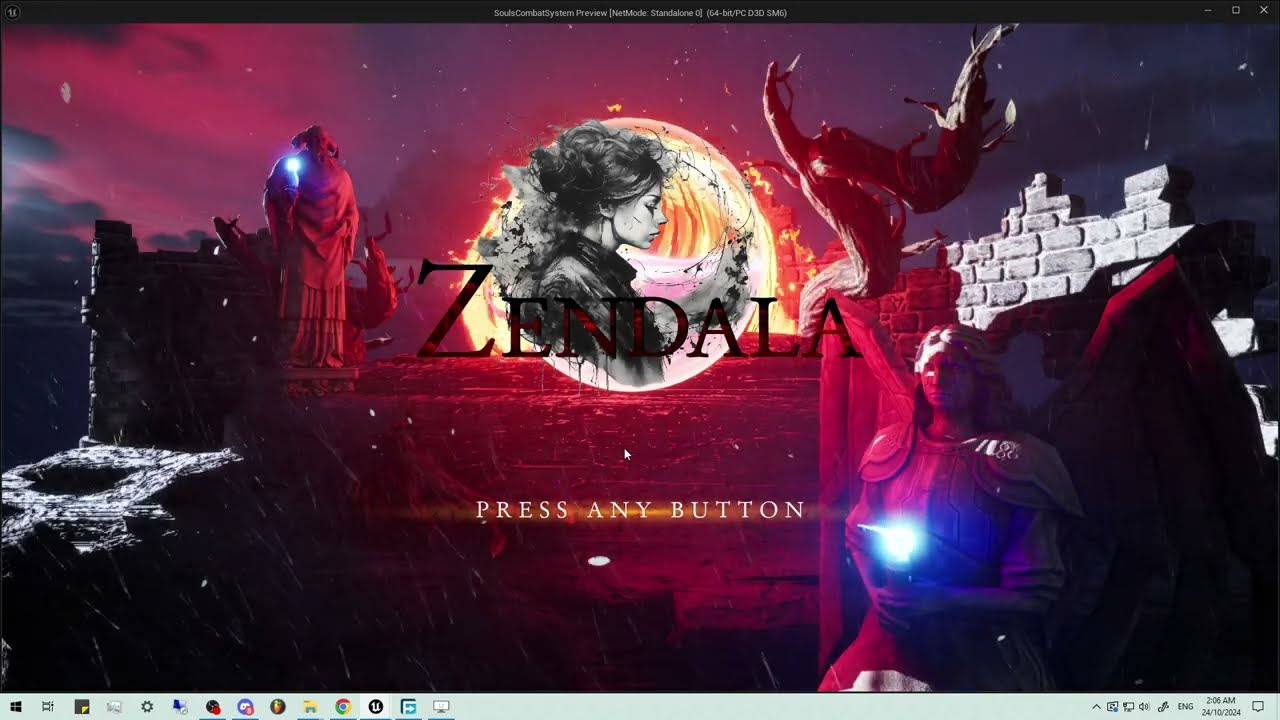Open the clock showing 2:06 AM
Screen dimensions: 1280x720
coord(1222,707)
